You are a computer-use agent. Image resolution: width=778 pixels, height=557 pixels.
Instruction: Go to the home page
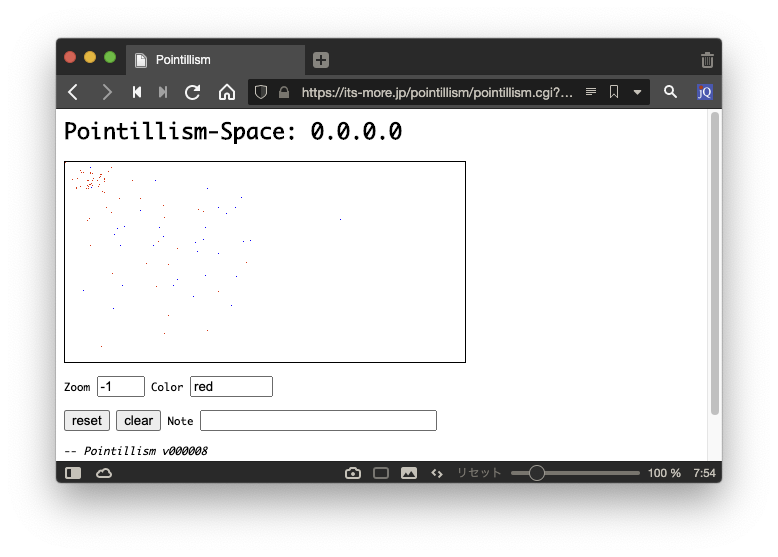[227, 92]
